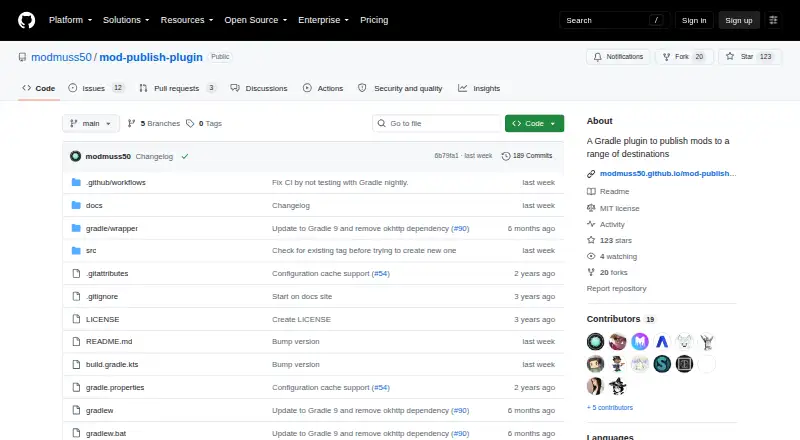Expand the Platform menu

pyautogui.click(x=70, y=20)
